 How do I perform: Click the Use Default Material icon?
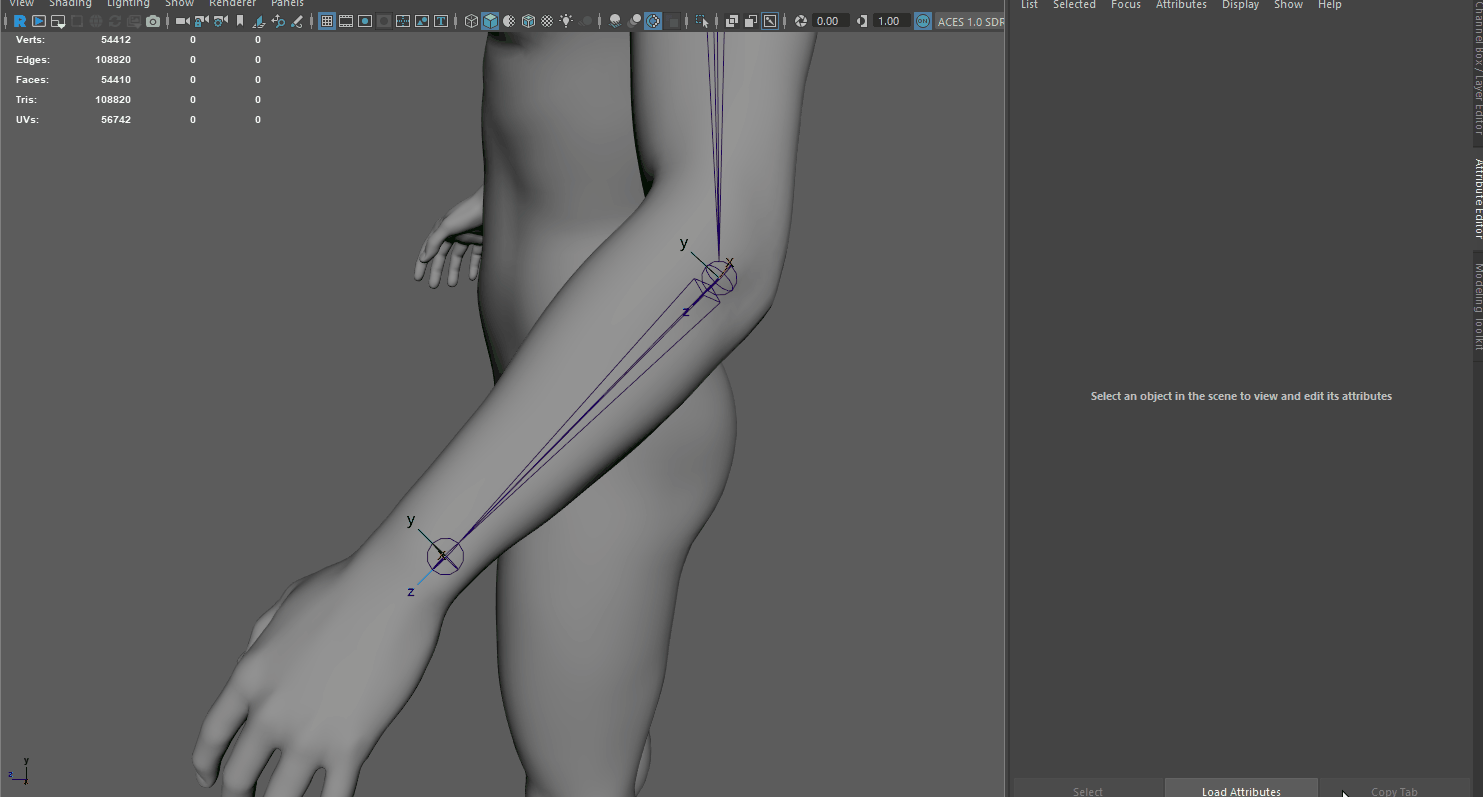point(509,21)
